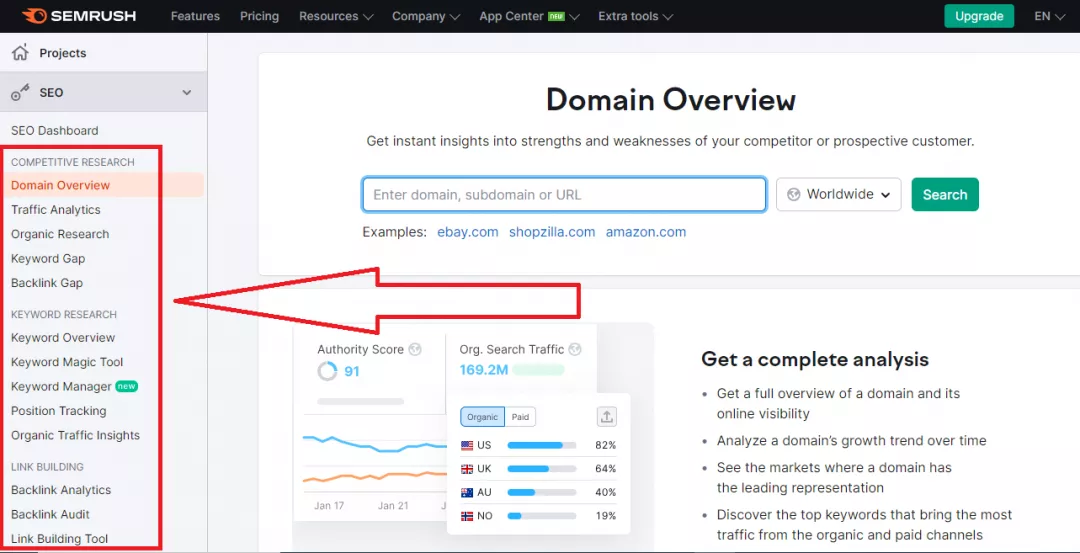
Task: Click the 'new' badge beside Keyword Manager
Action: (x=126, y=386)
